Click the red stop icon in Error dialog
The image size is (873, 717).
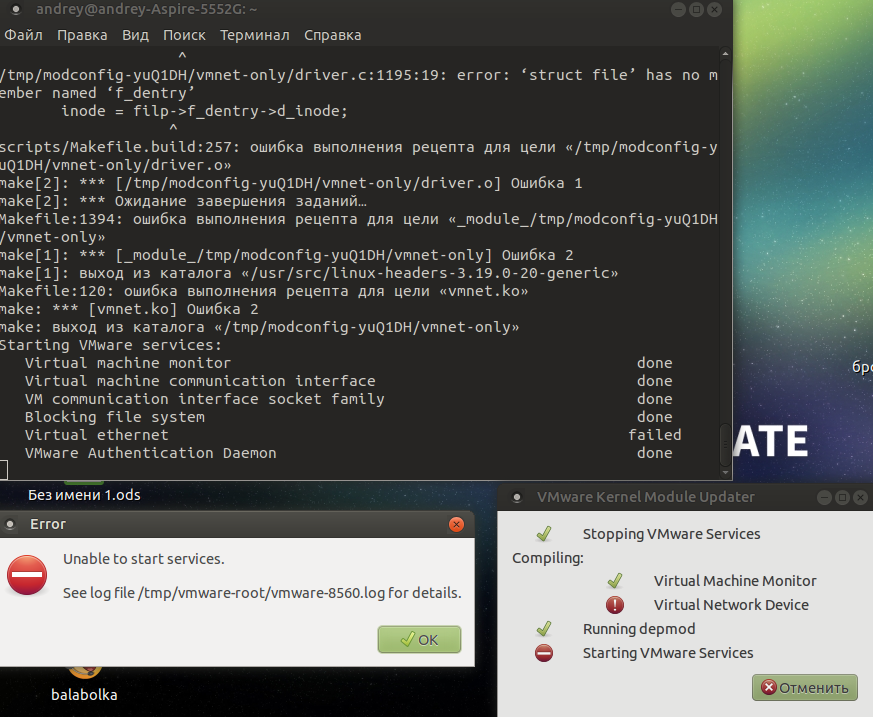(x=27, y=575)
